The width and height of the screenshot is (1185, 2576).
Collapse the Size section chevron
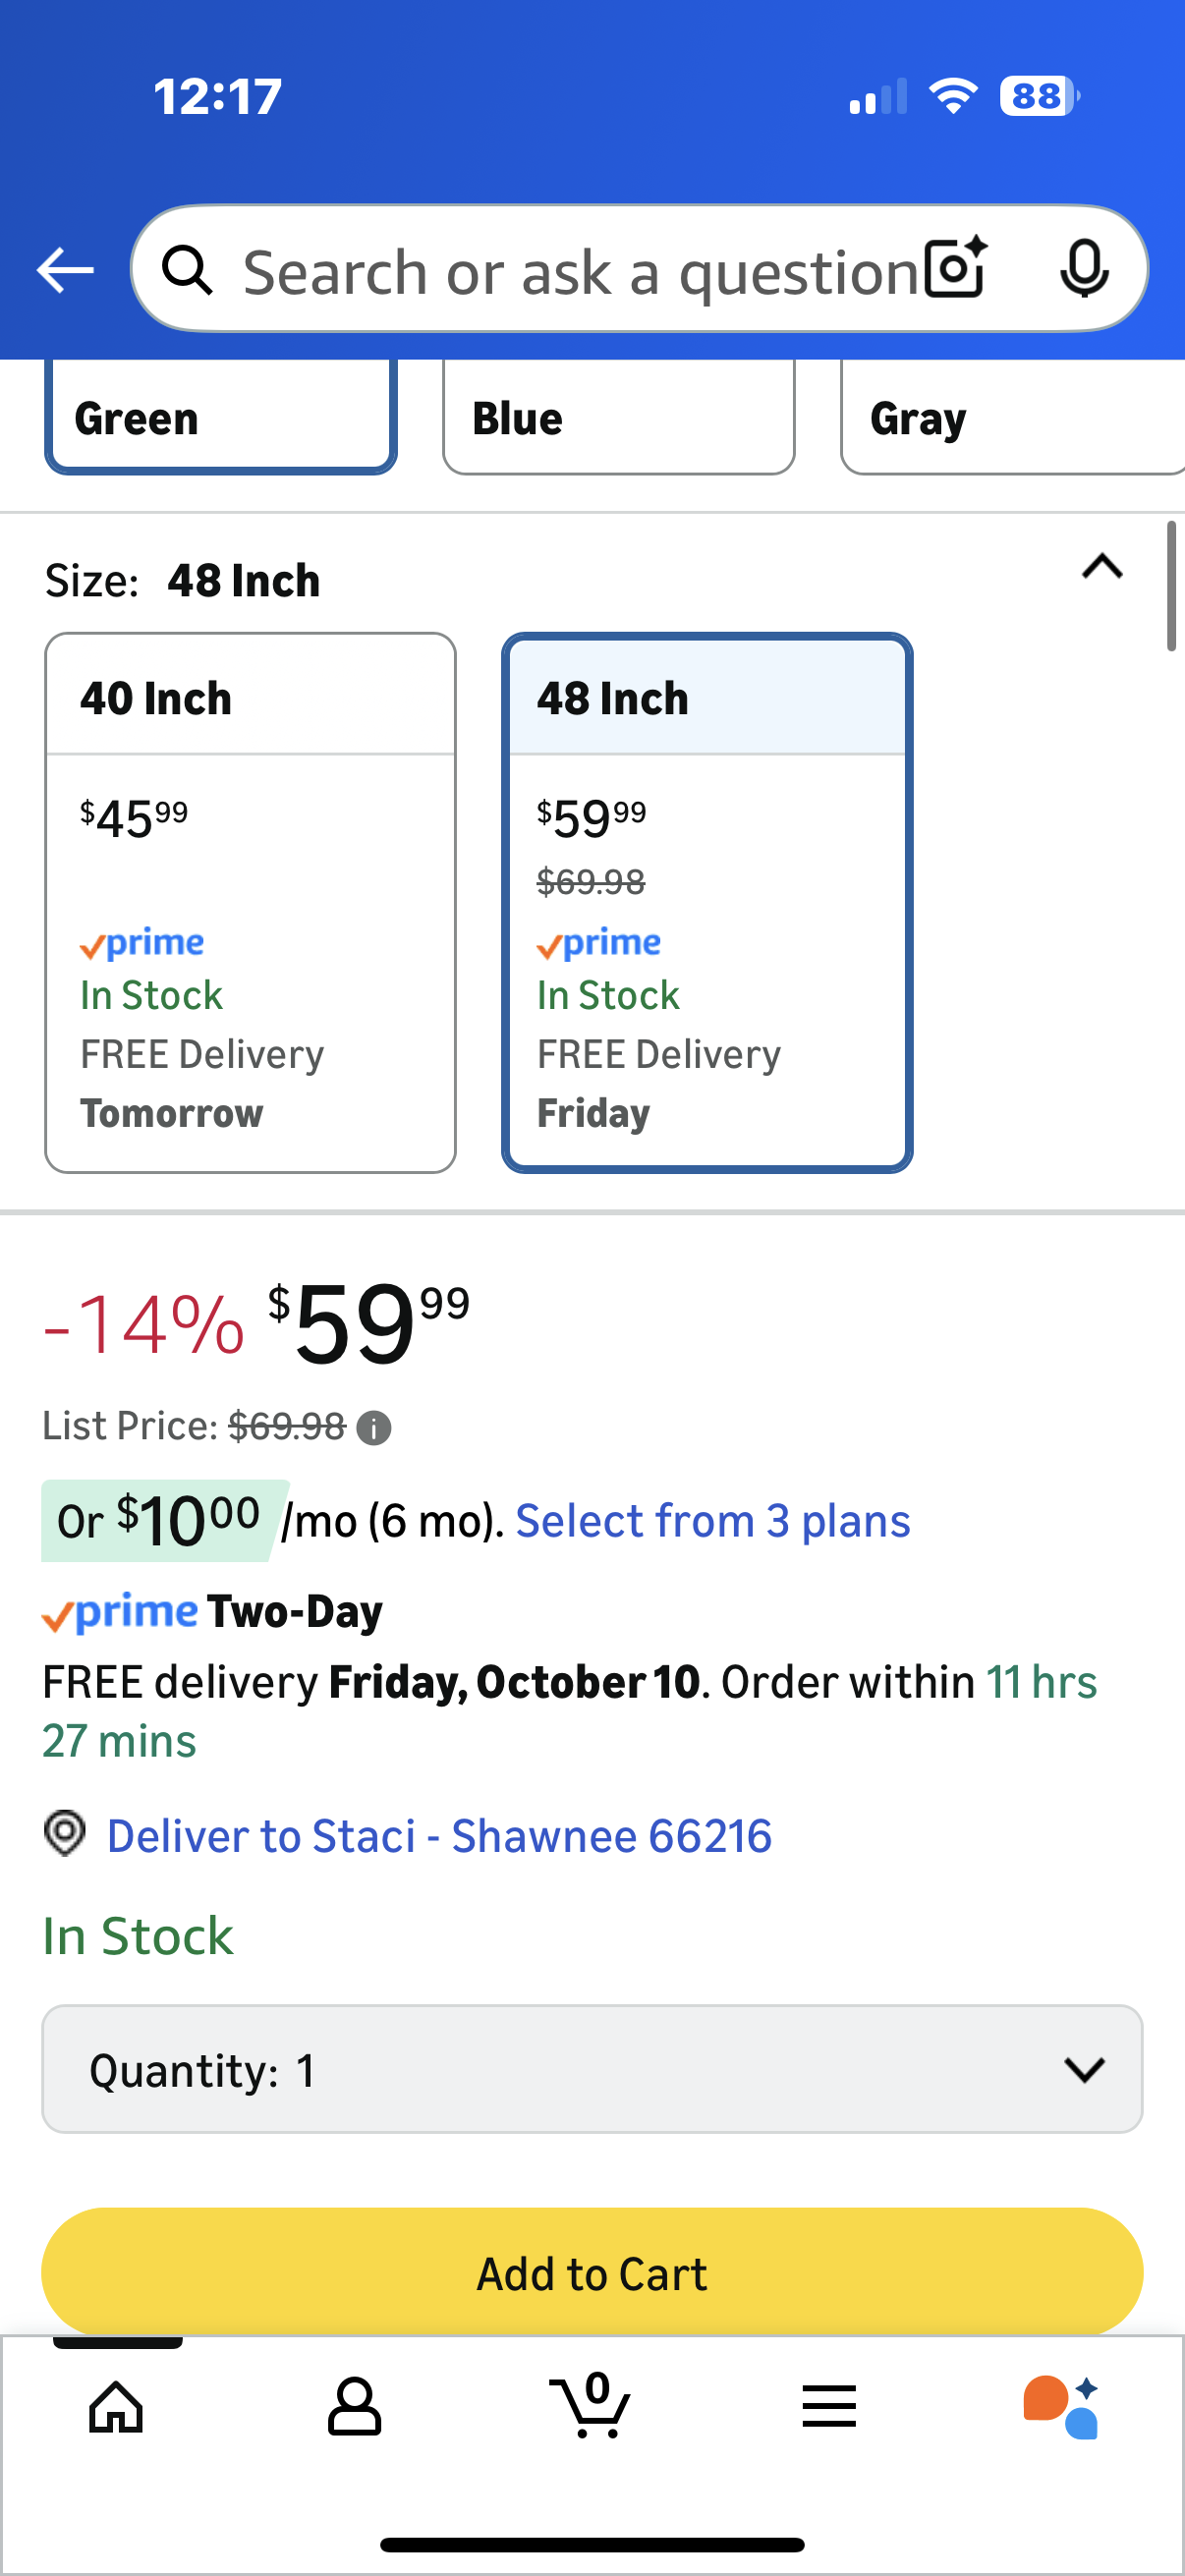point(1102,567)
